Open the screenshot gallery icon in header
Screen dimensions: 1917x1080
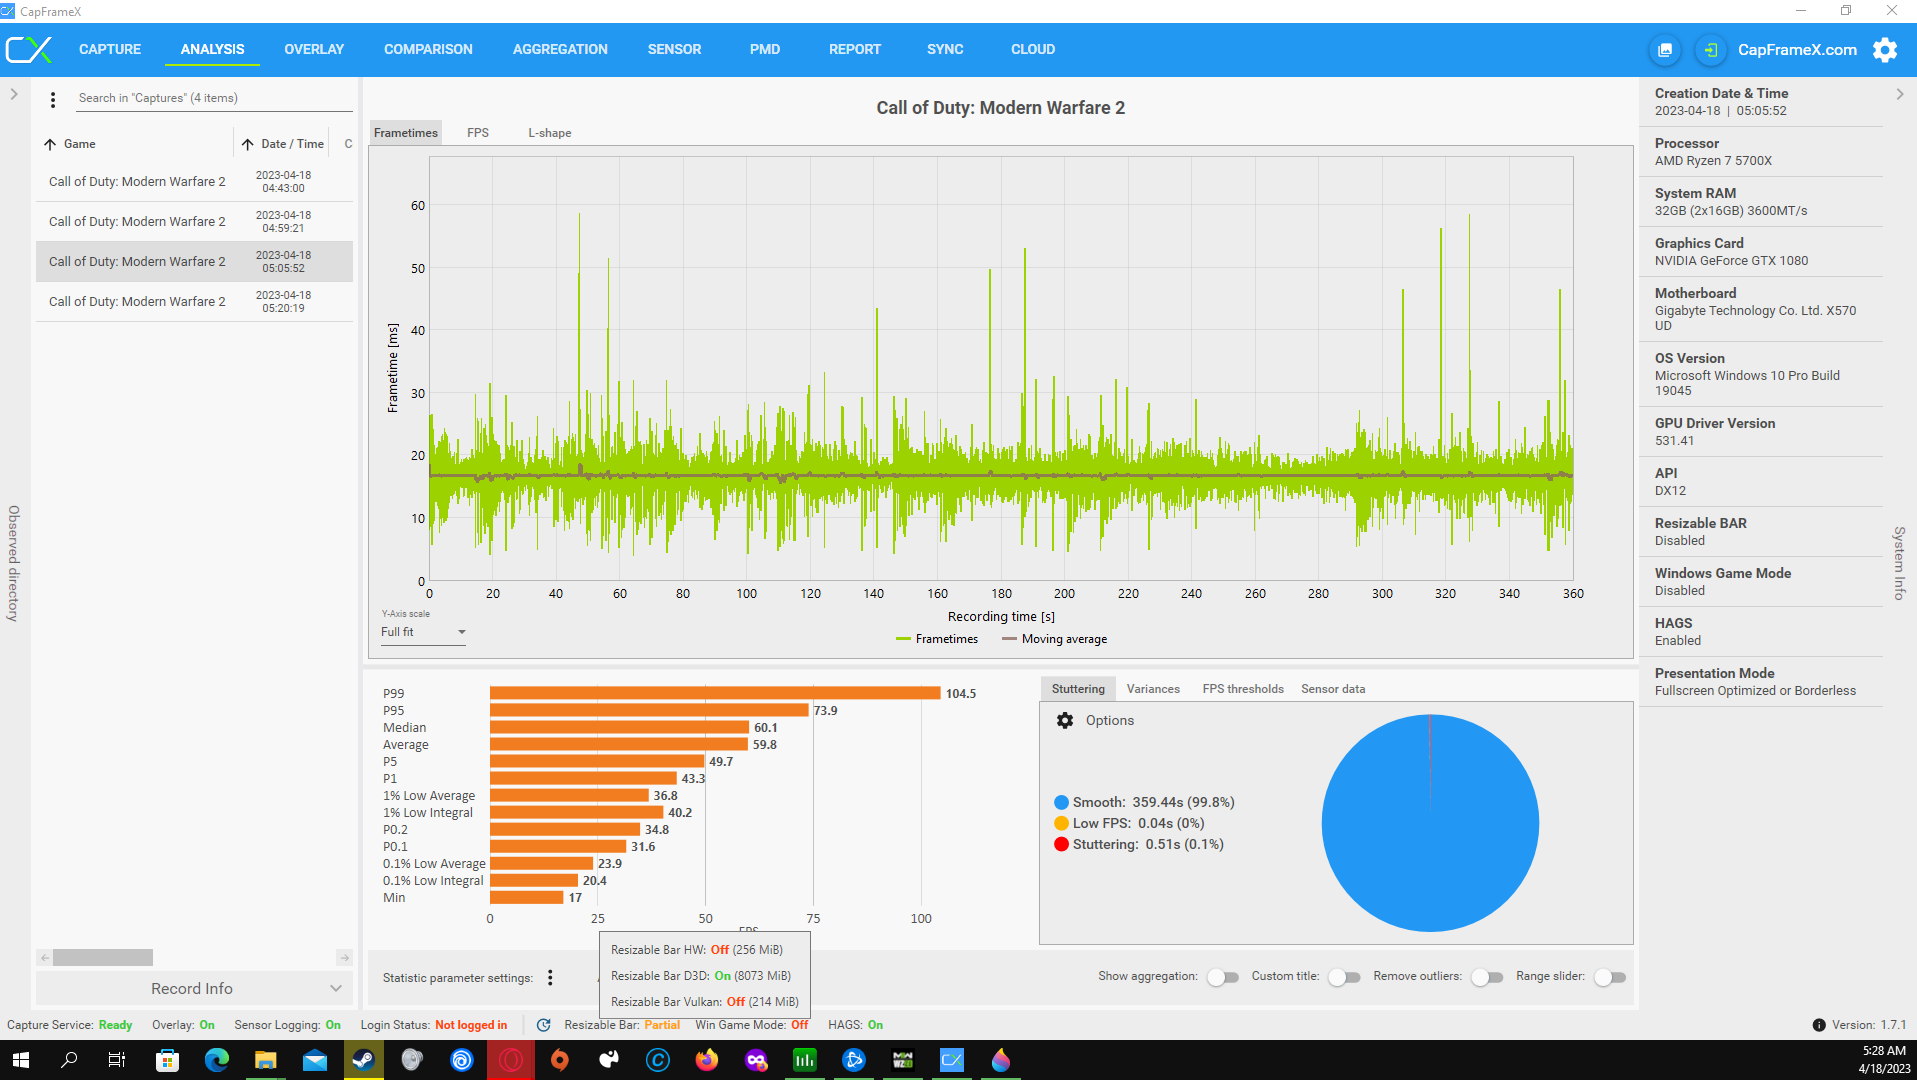[1665, 50]
